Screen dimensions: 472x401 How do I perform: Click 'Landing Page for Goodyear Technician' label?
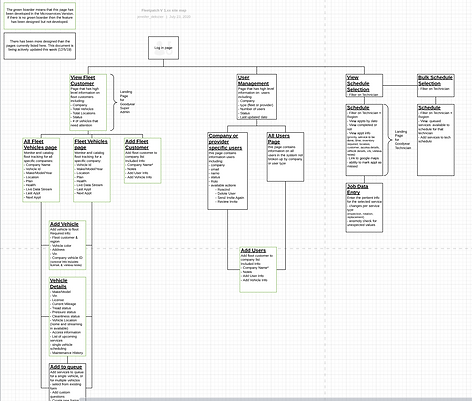pyautogui.click(x=403, y=140)
